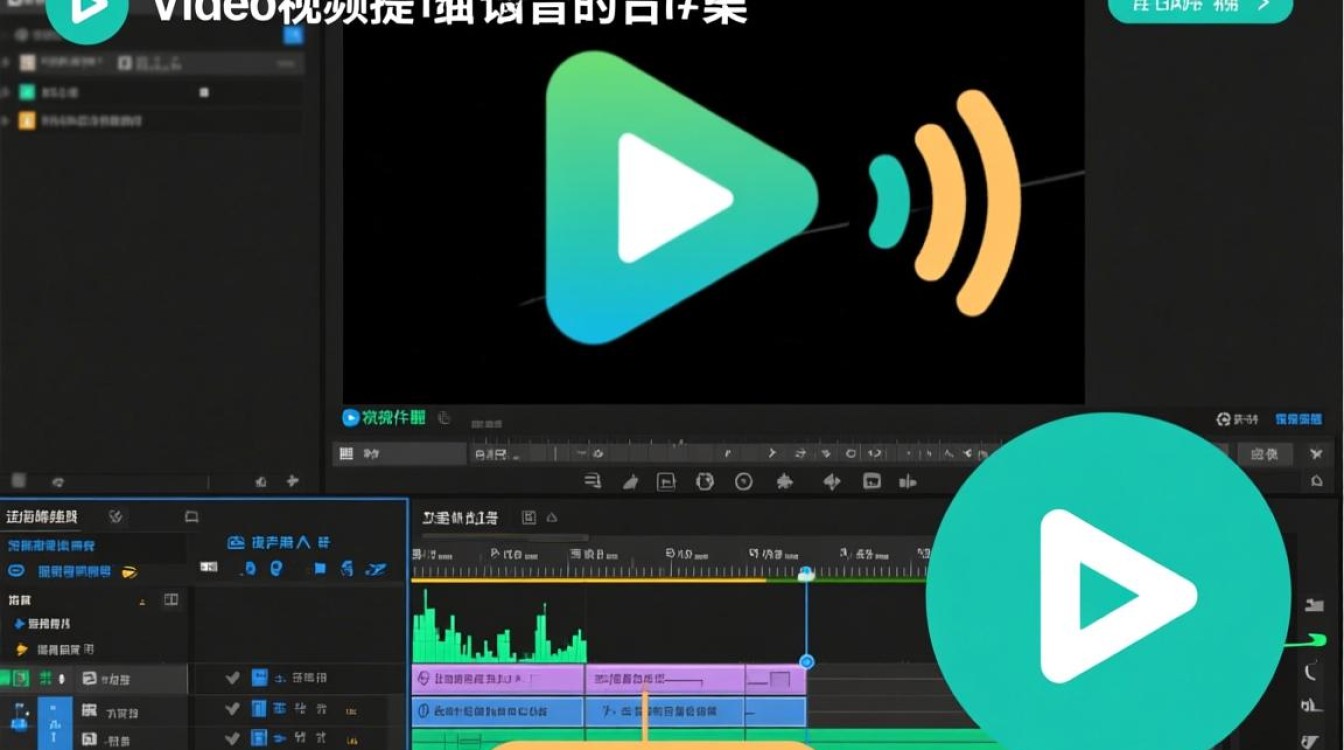Click the video preview showing the play logo

[713, 200]
